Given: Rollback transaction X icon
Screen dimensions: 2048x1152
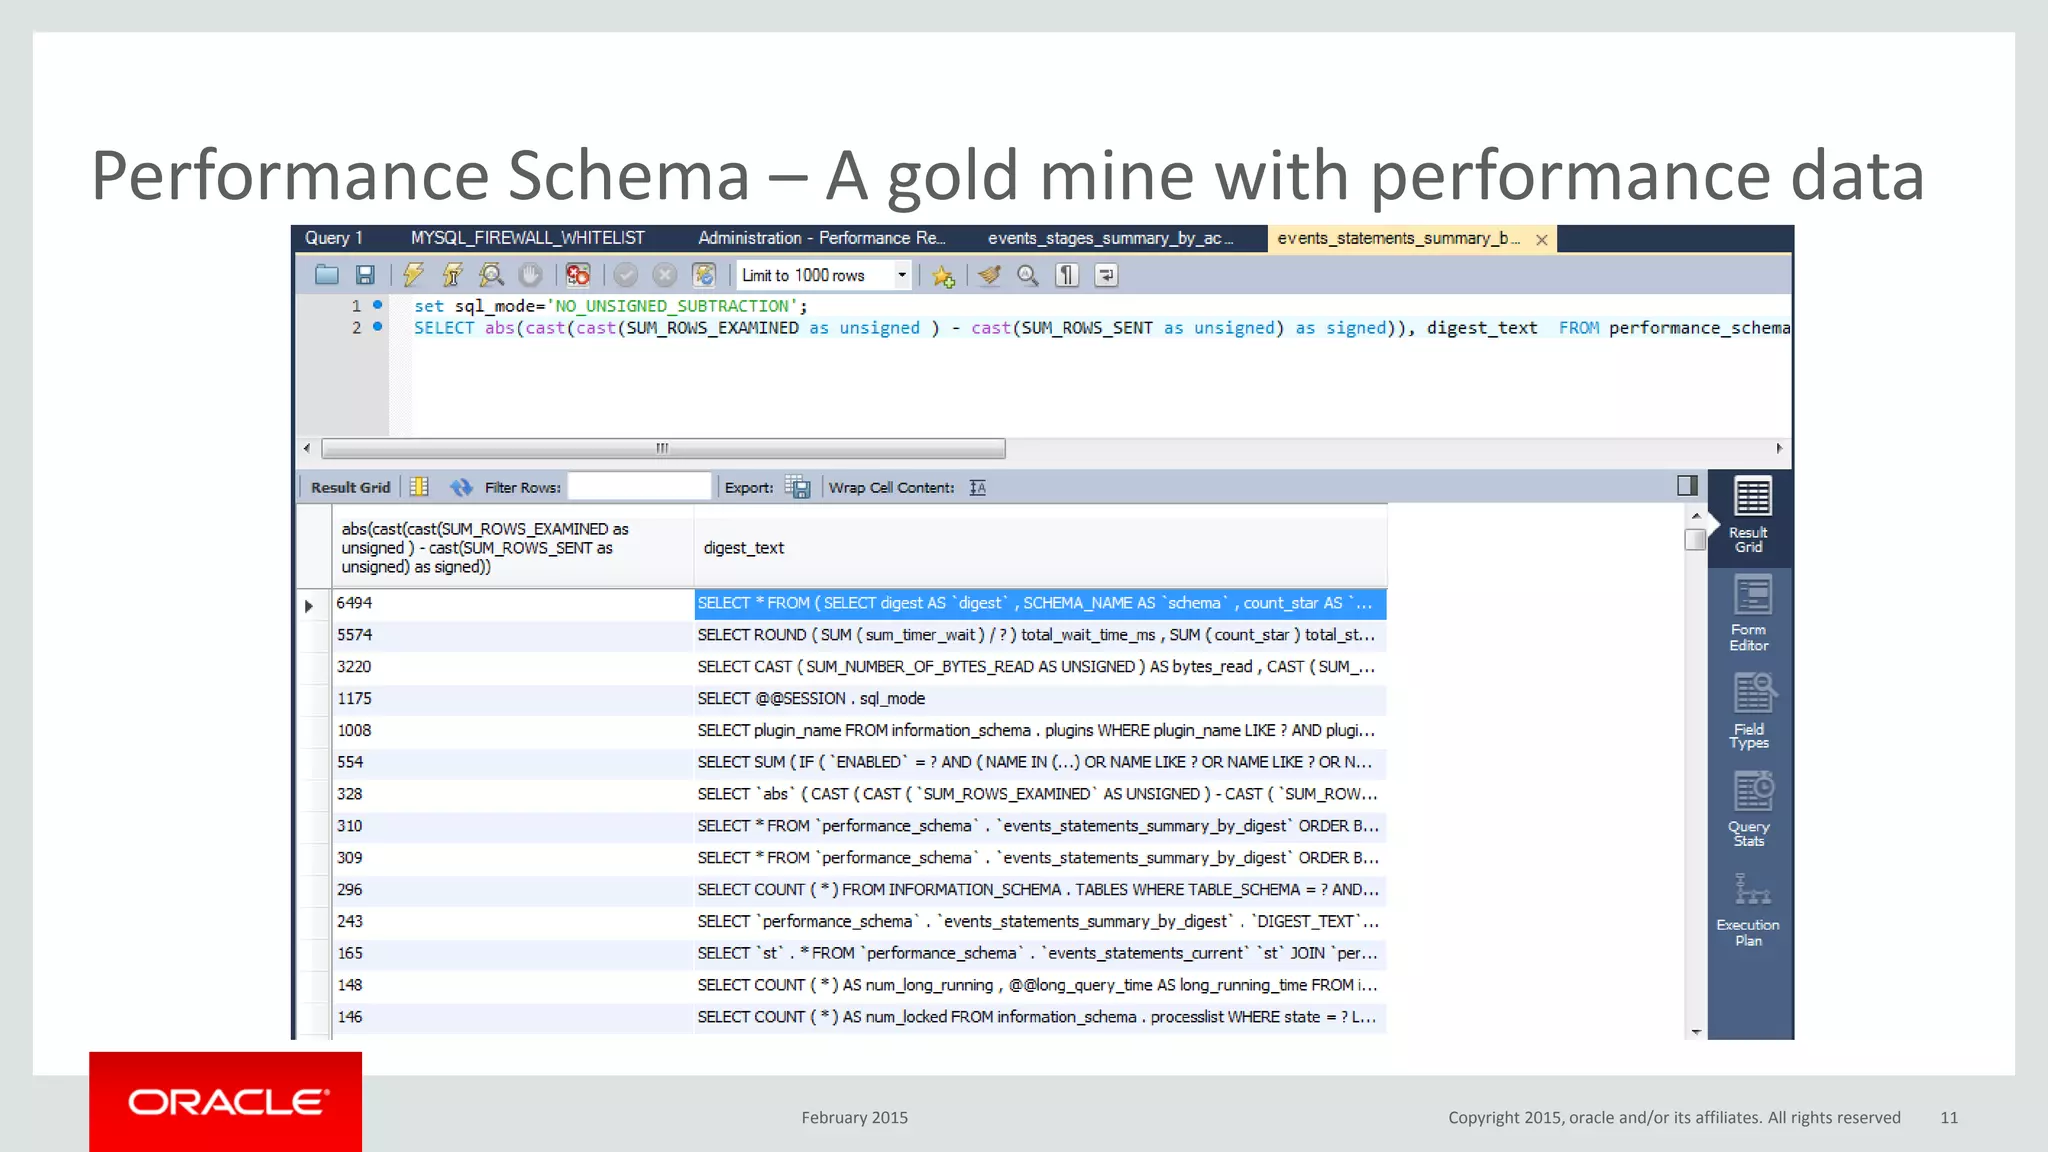Looking at the screenshot, I should [x=665, y=275].
